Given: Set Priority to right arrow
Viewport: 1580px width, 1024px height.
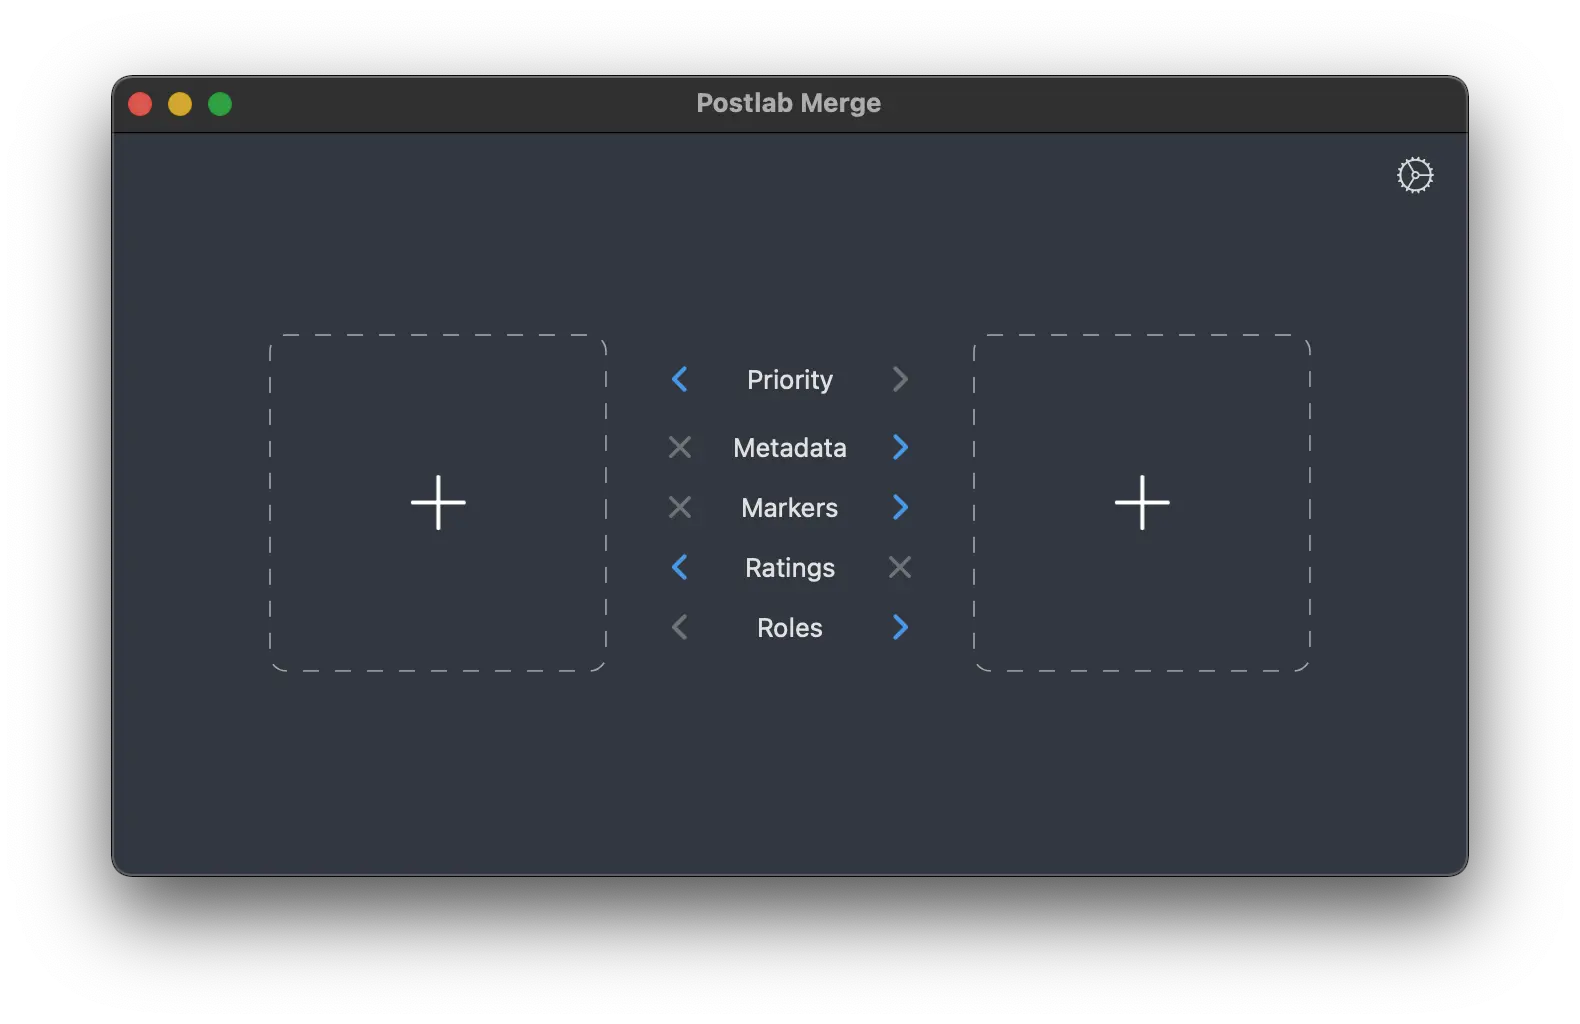Looking at the screenshot, I should coord(900,379).
